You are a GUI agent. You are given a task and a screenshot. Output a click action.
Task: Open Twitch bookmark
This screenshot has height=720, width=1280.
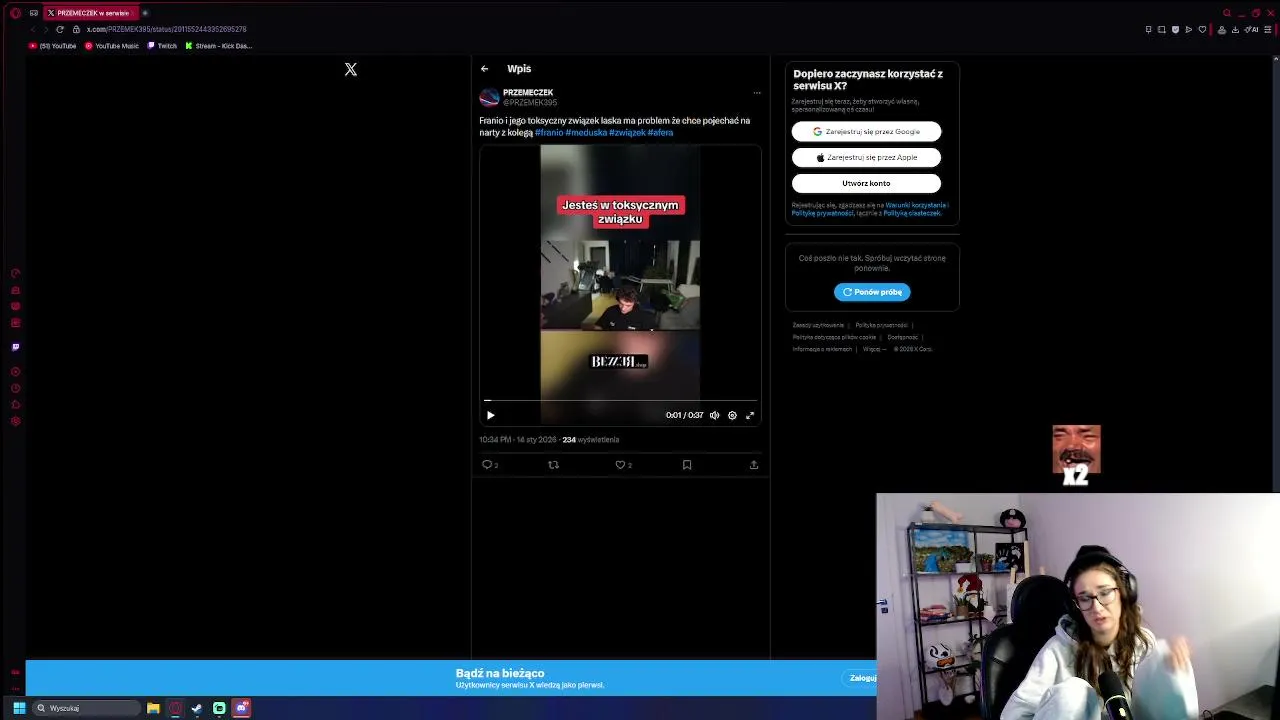161,46
